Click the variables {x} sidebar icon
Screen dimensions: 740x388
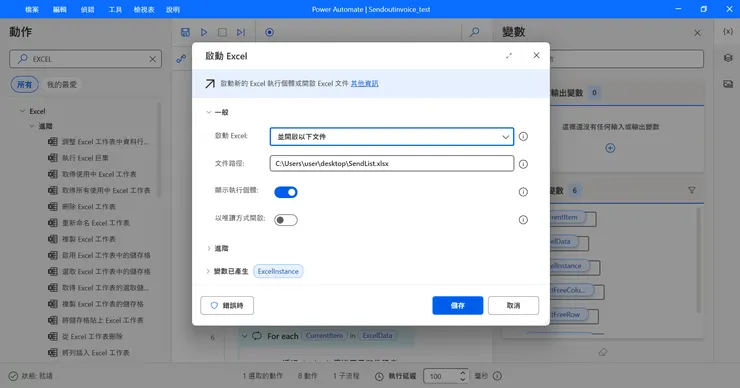(728, 32)
